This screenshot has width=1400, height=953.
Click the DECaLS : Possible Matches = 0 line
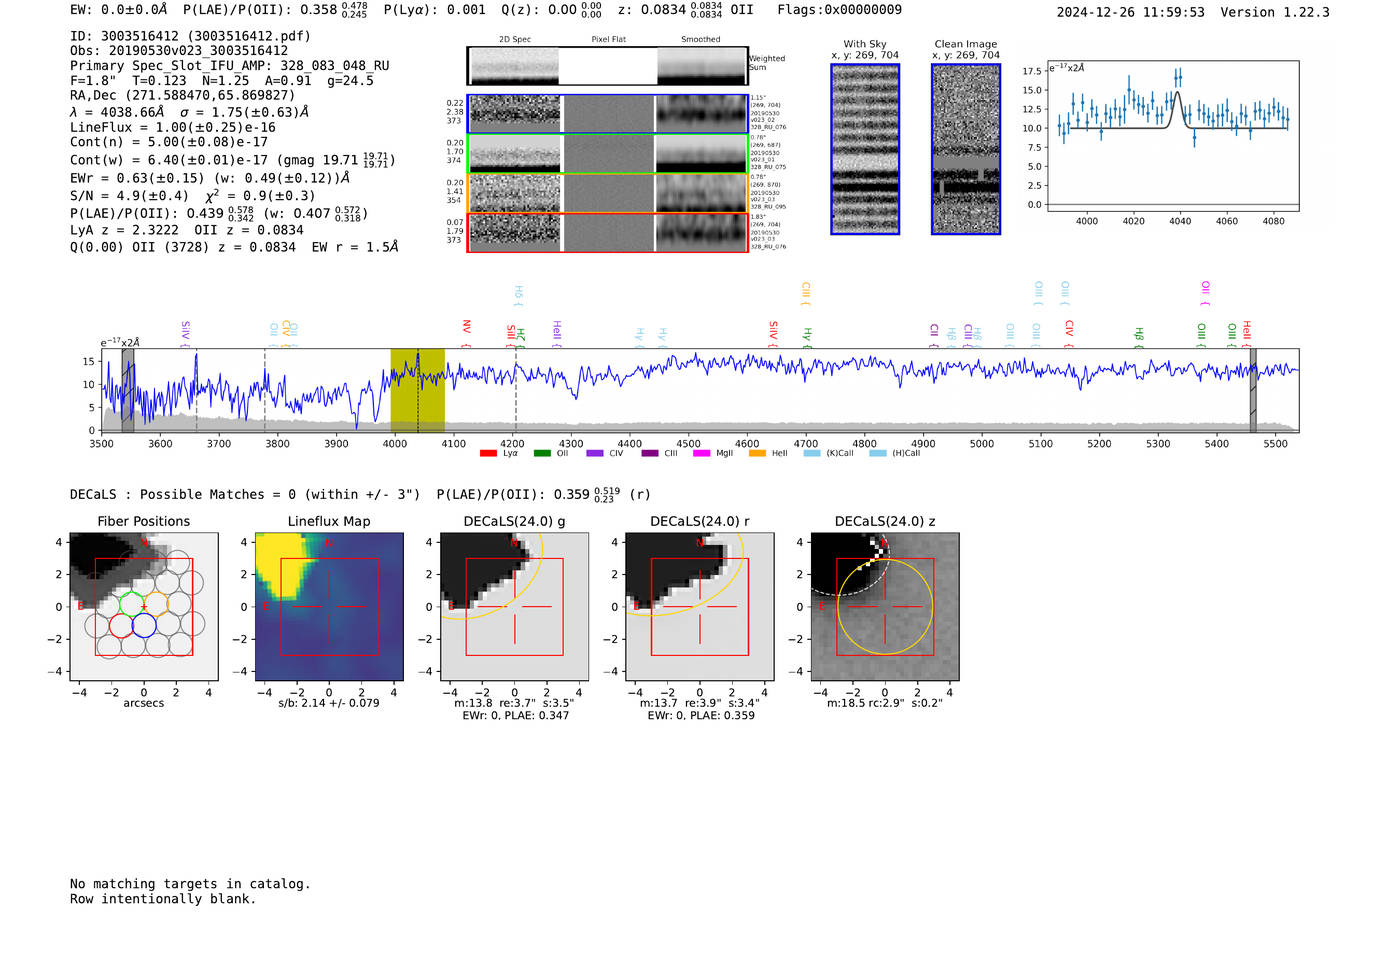pyautogui.click(x=245, y=494)
